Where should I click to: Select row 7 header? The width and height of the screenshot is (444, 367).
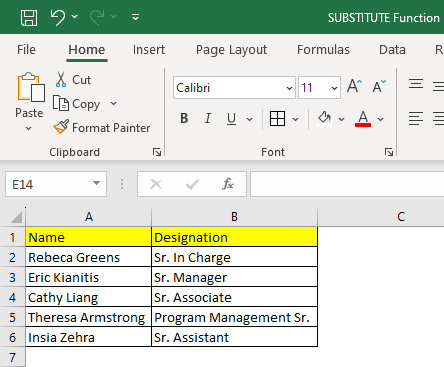13,357
